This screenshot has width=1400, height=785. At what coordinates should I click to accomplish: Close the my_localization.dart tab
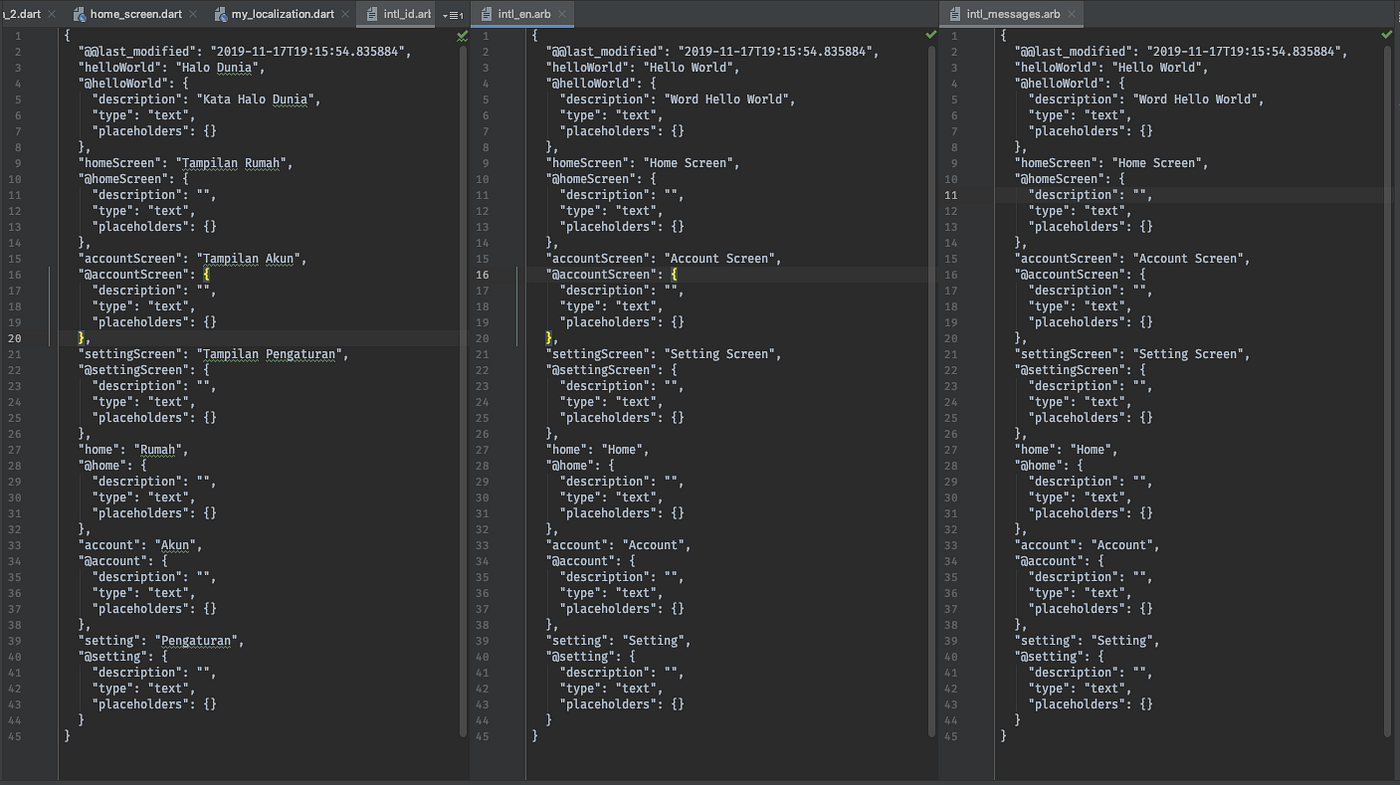(346, 14)
